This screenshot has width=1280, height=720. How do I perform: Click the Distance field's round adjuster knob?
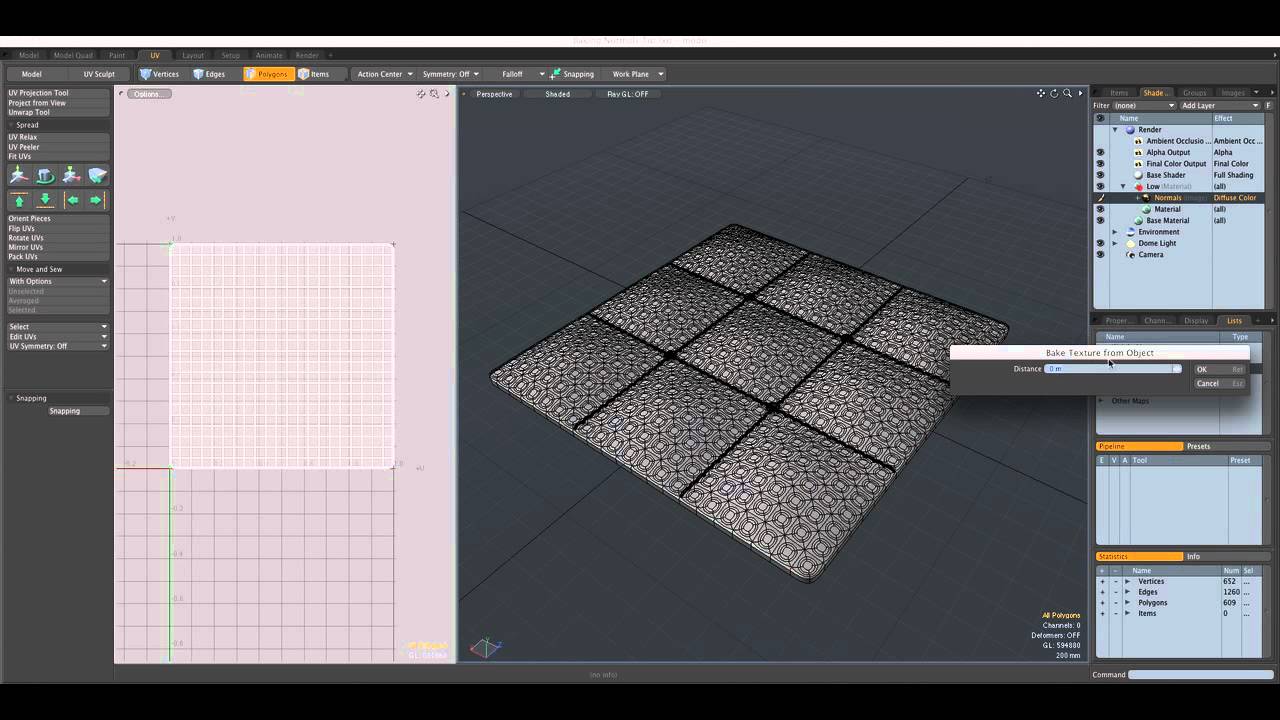pyautogui.click(x=1177, y=369)
